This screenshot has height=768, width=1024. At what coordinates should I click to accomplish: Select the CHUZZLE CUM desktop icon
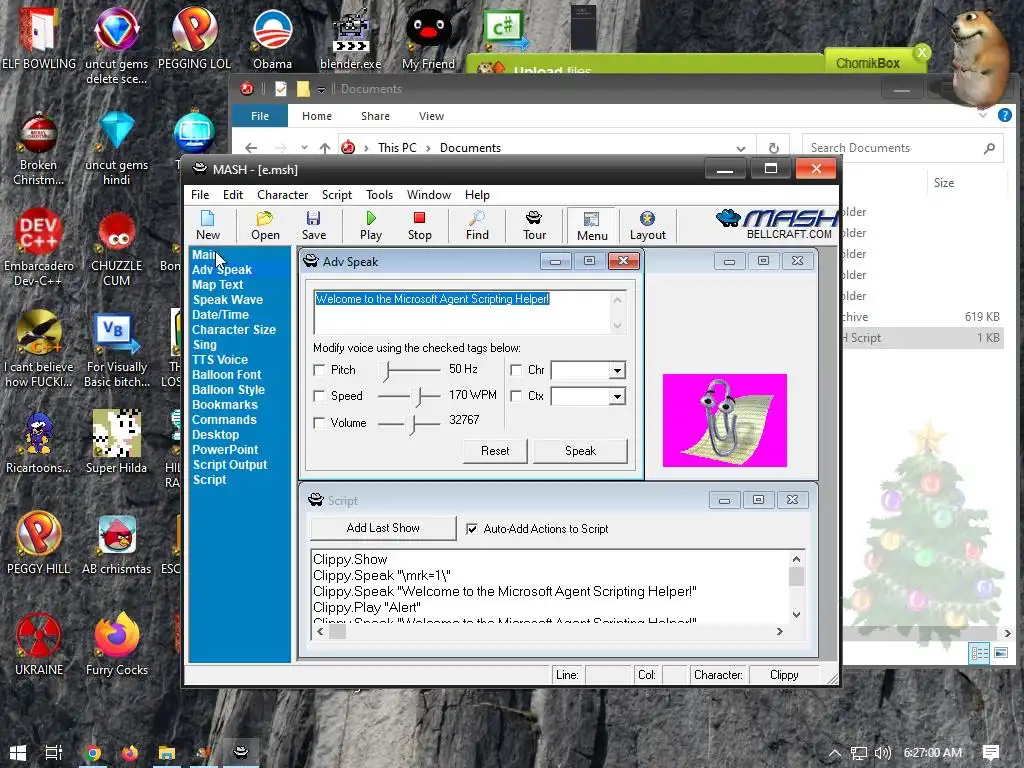tap(116, 248)
